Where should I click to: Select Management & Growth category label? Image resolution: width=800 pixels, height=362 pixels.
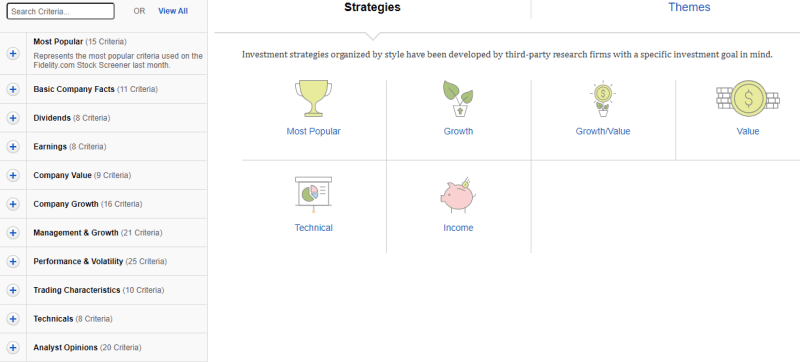point(76,232)
